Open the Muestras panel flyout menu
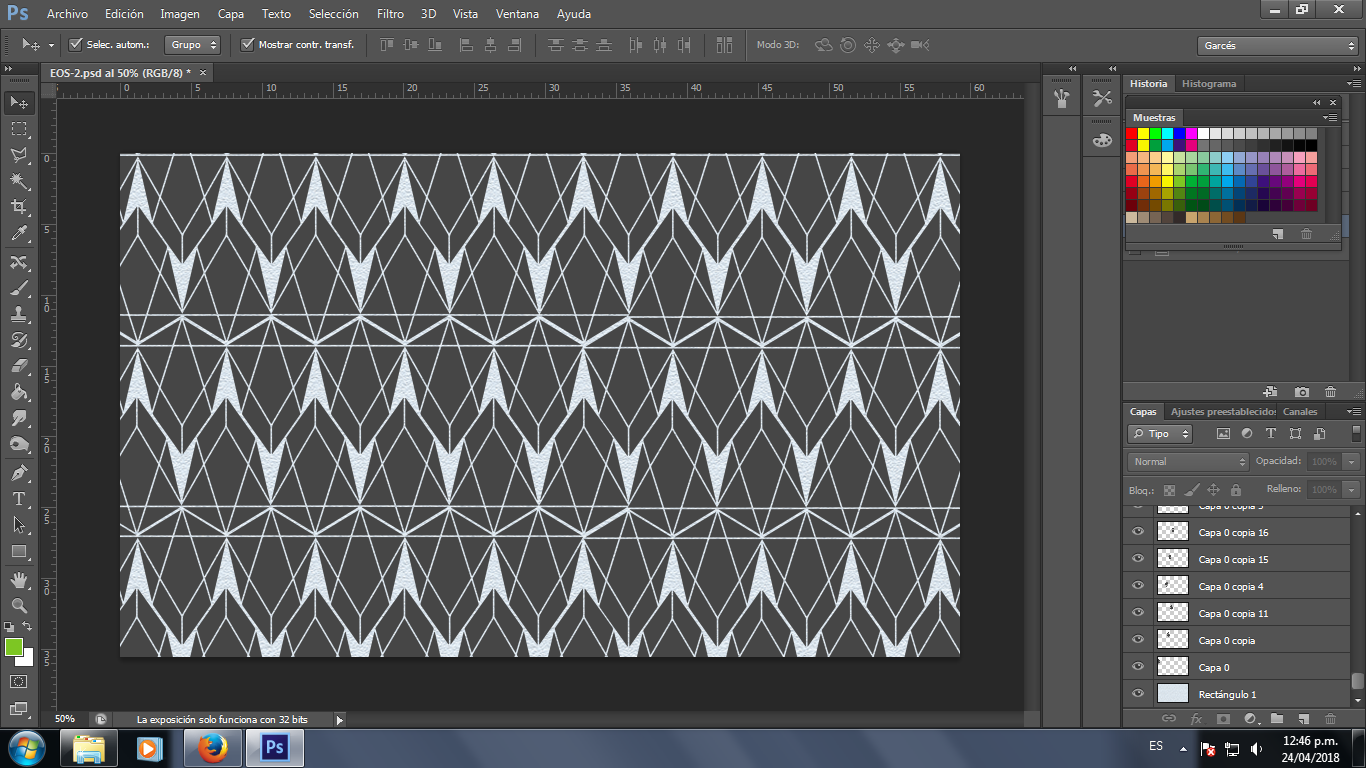The height and width of the screenshot is (768, 1366). click(1331, 117)
